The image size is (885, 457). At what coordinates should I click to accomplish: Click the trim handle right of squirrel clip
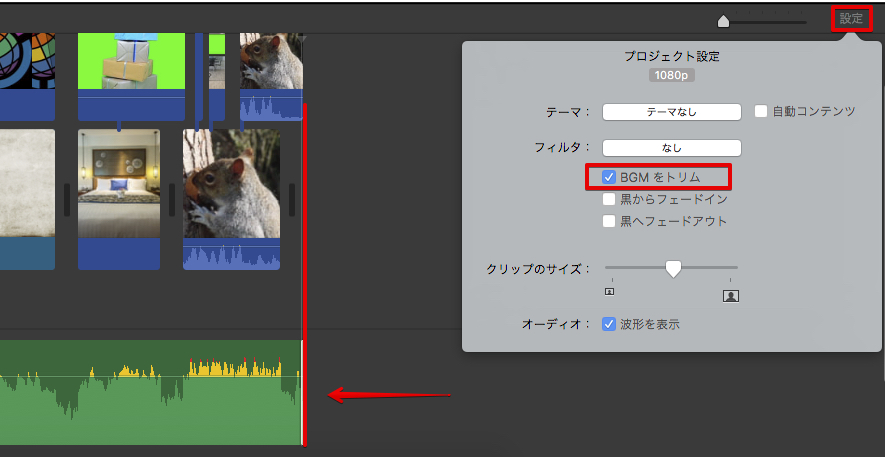(x=292, y=200)
